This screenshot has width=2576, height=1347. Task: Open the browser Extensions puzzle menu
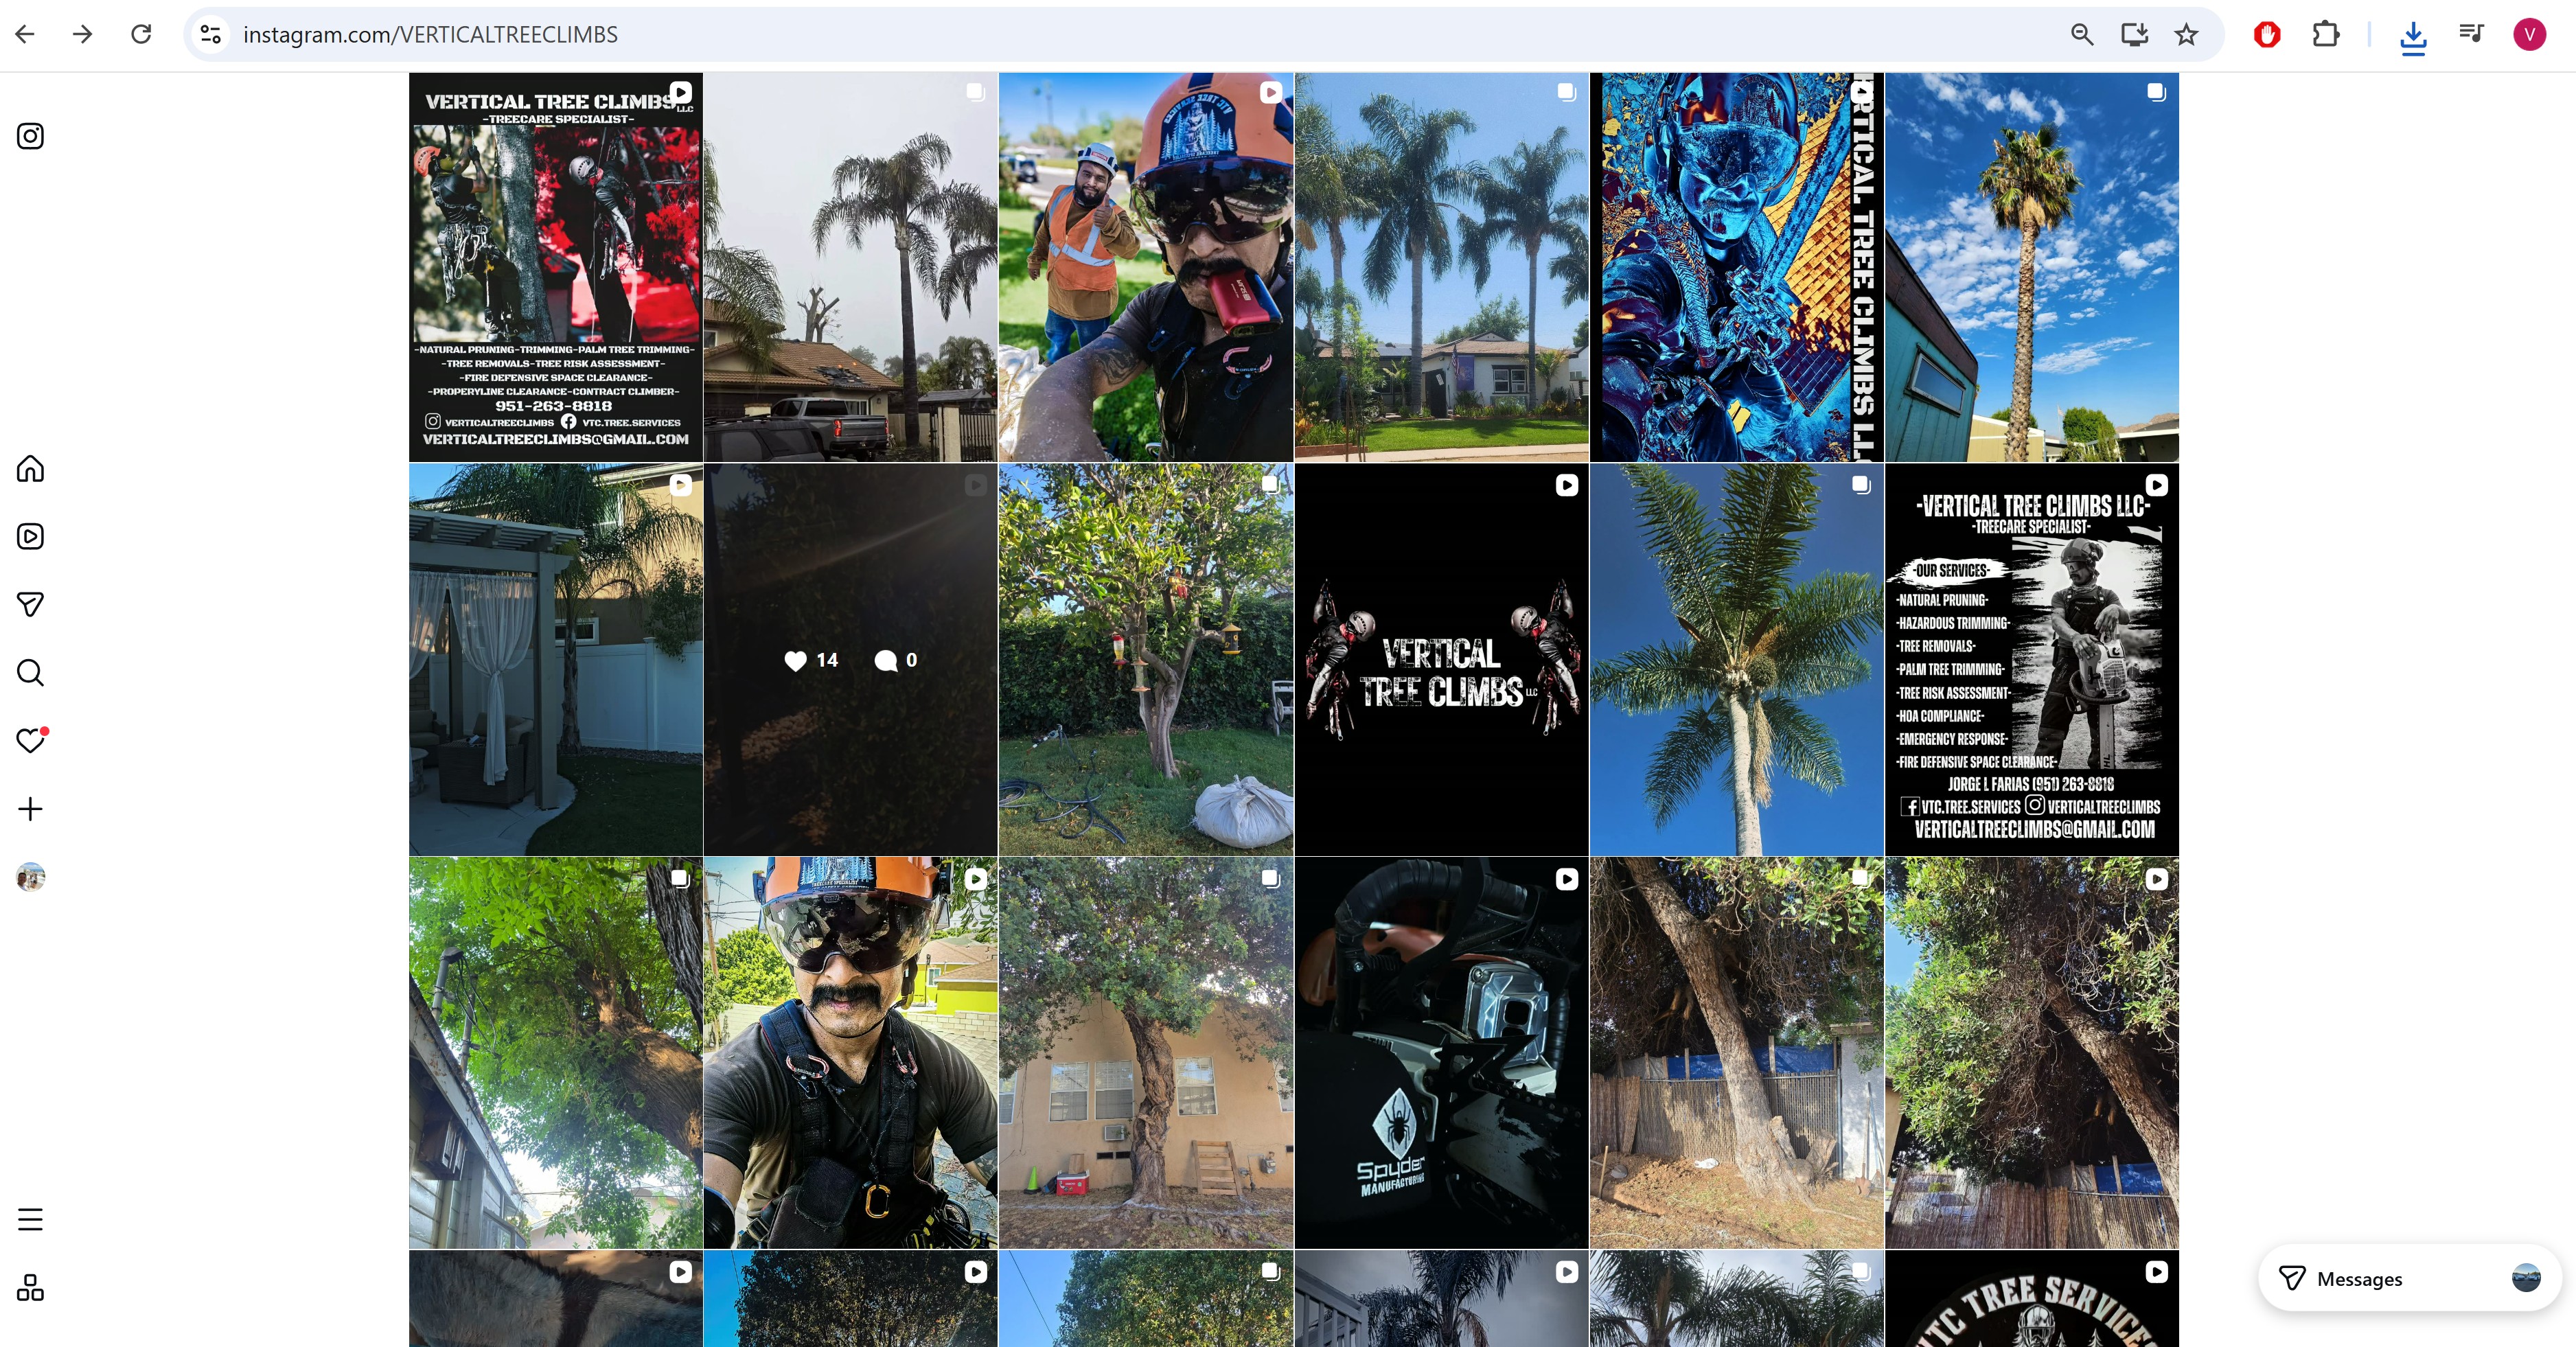coord(2326,34)
